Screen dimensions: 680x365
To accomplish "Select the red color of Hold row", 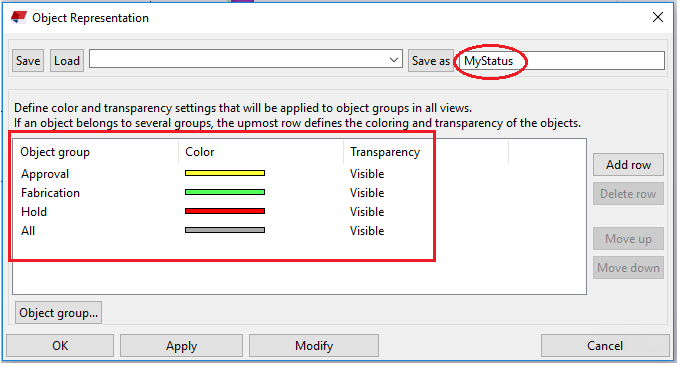I will coord(225,211).
